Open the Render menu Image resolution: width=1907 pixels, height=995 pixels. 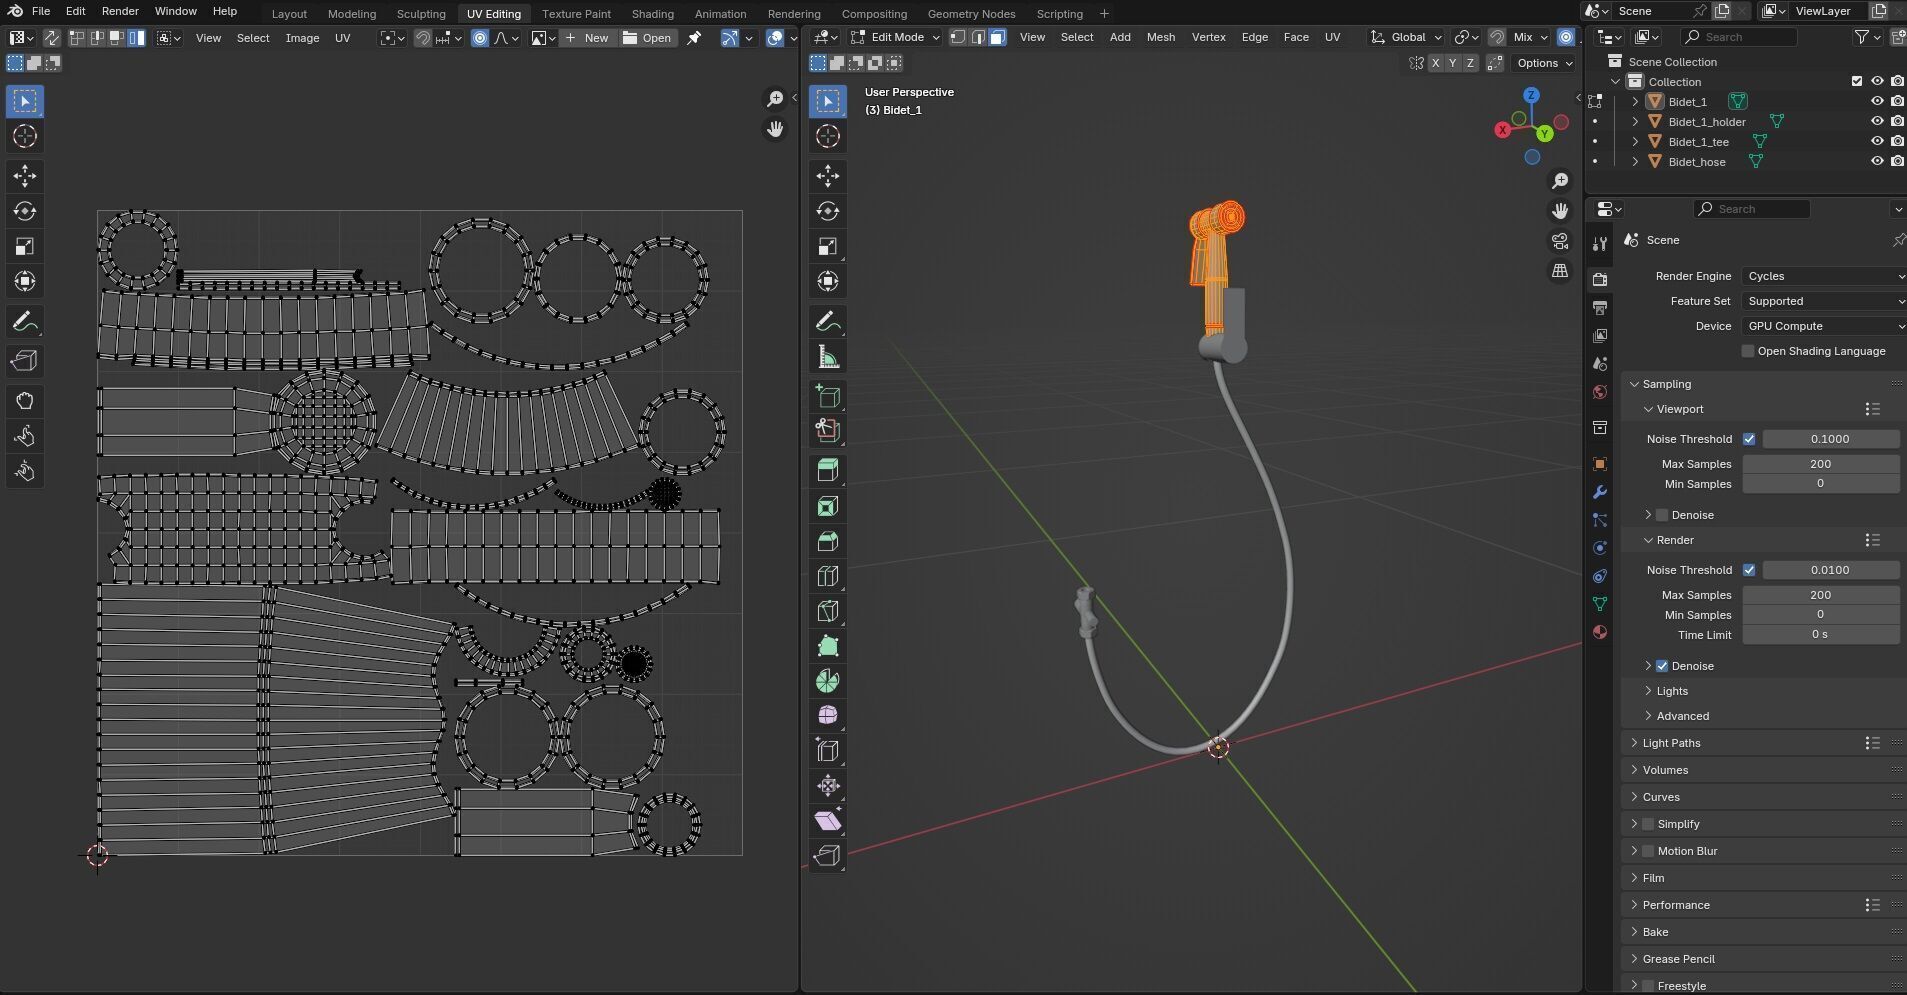(x=120, y=11)
